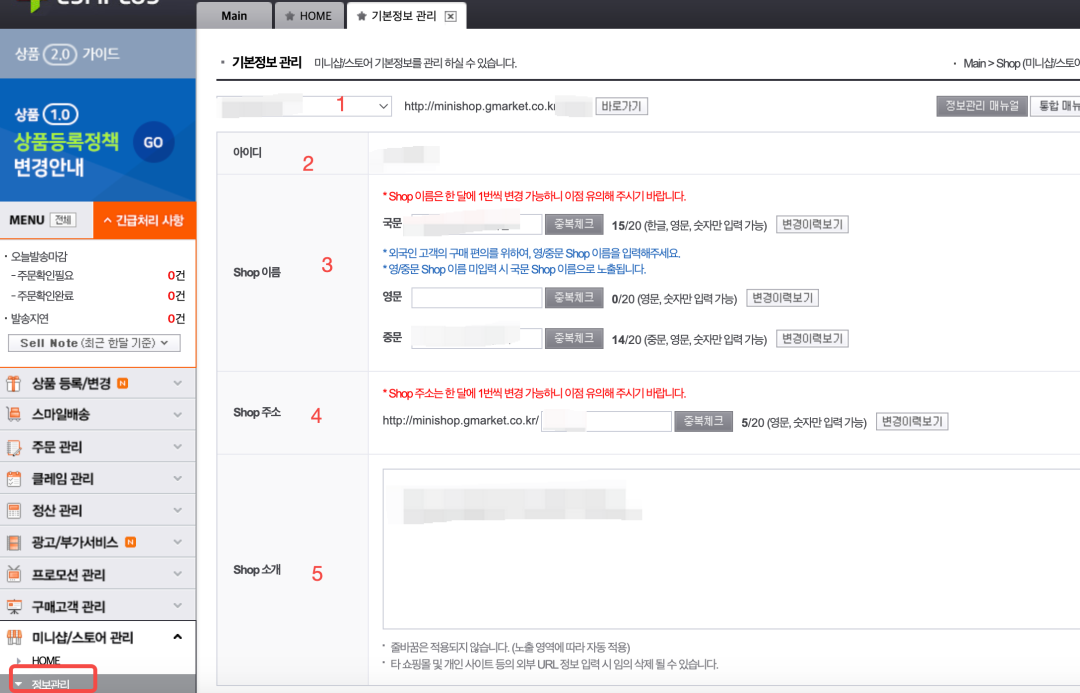Screen dimensions: 1080x693
Task: Click the 주문확인필요 count 0건
Action: (x=176, y=276)
